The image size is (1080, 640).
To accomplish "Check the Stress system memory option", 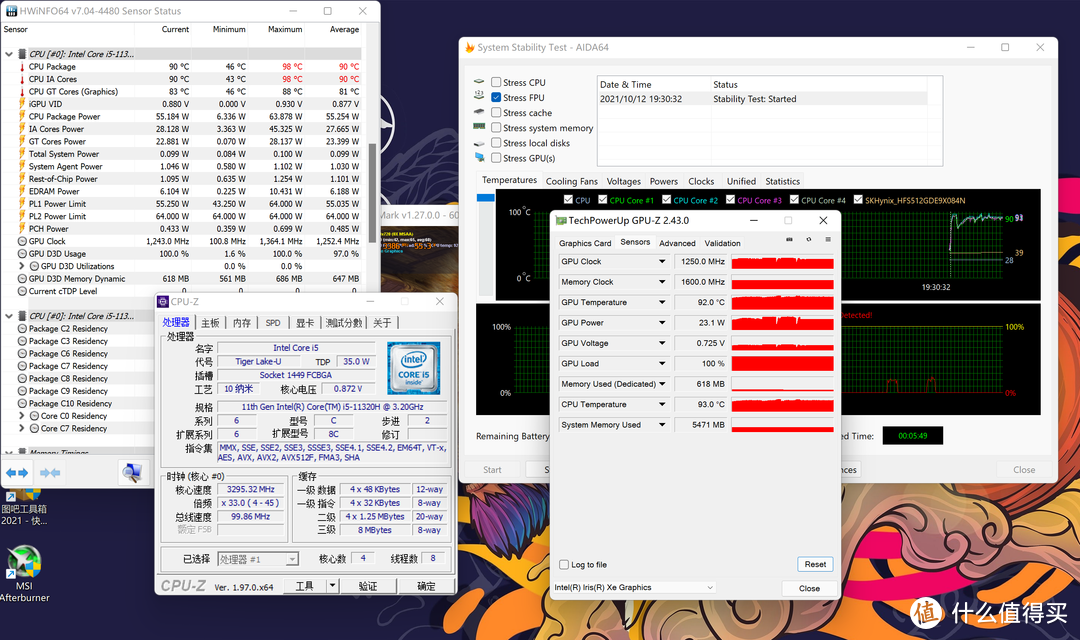I will [496, 127].
